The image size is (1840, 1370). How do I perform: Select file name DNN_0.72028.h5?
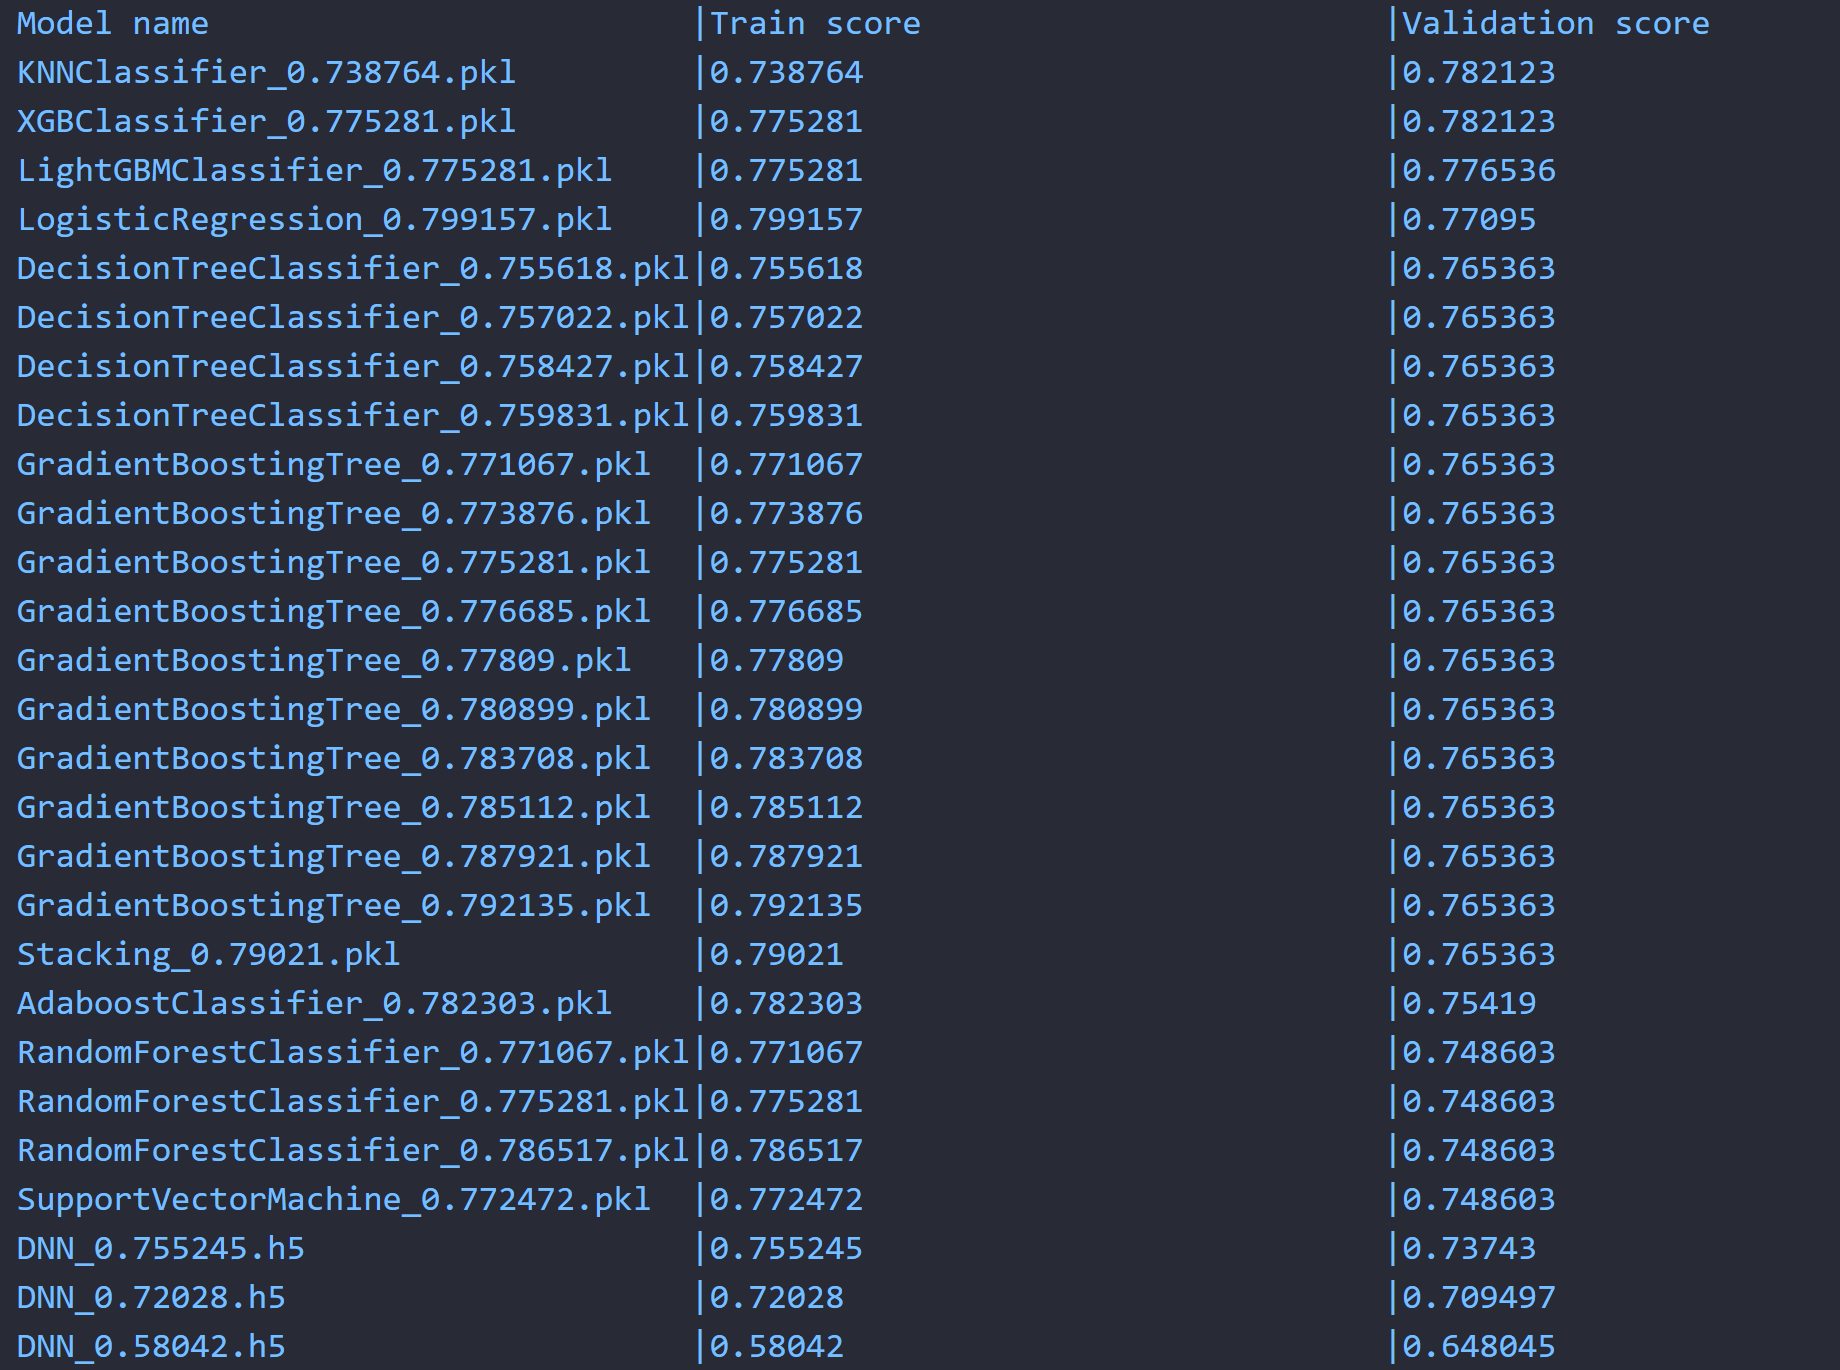[151, 1298]
